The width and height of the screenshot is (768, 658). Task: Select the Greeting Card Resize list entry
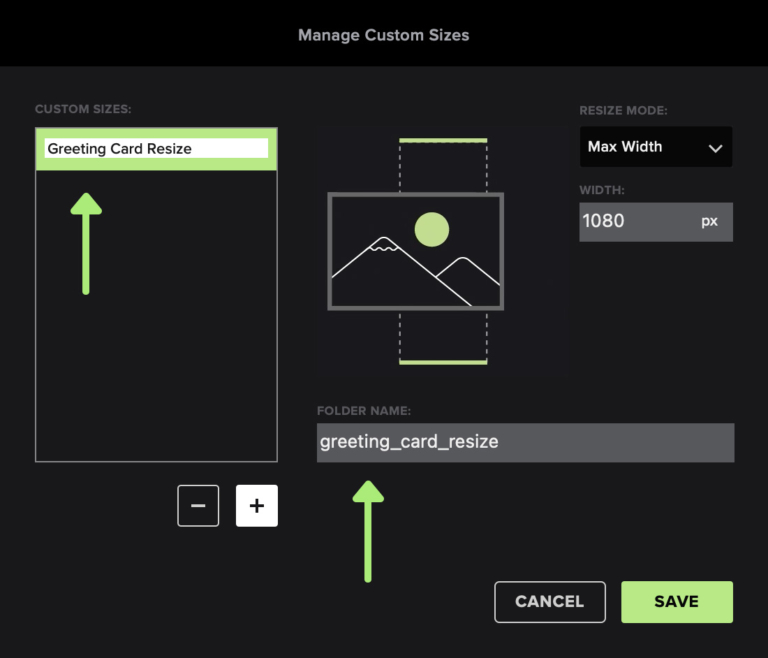tap(156, 149)
